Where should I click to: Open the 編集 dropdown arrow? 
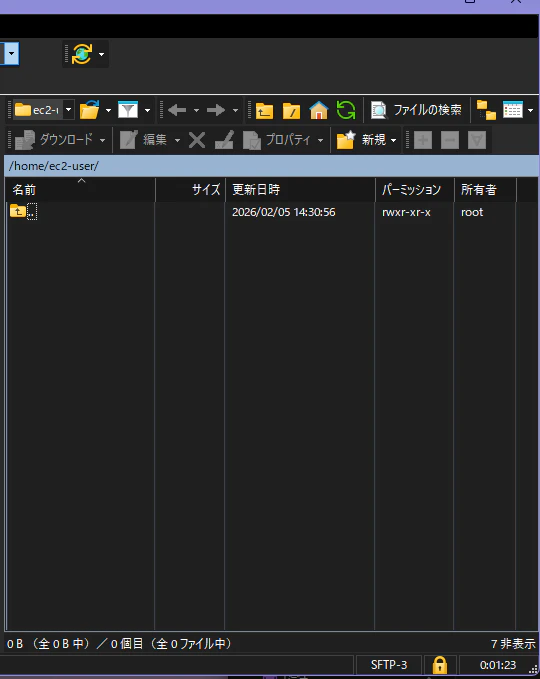177,140
